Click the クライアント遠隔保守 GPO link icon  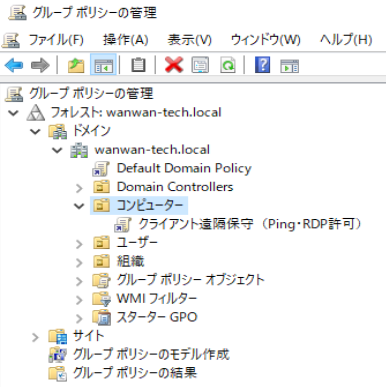123,224
